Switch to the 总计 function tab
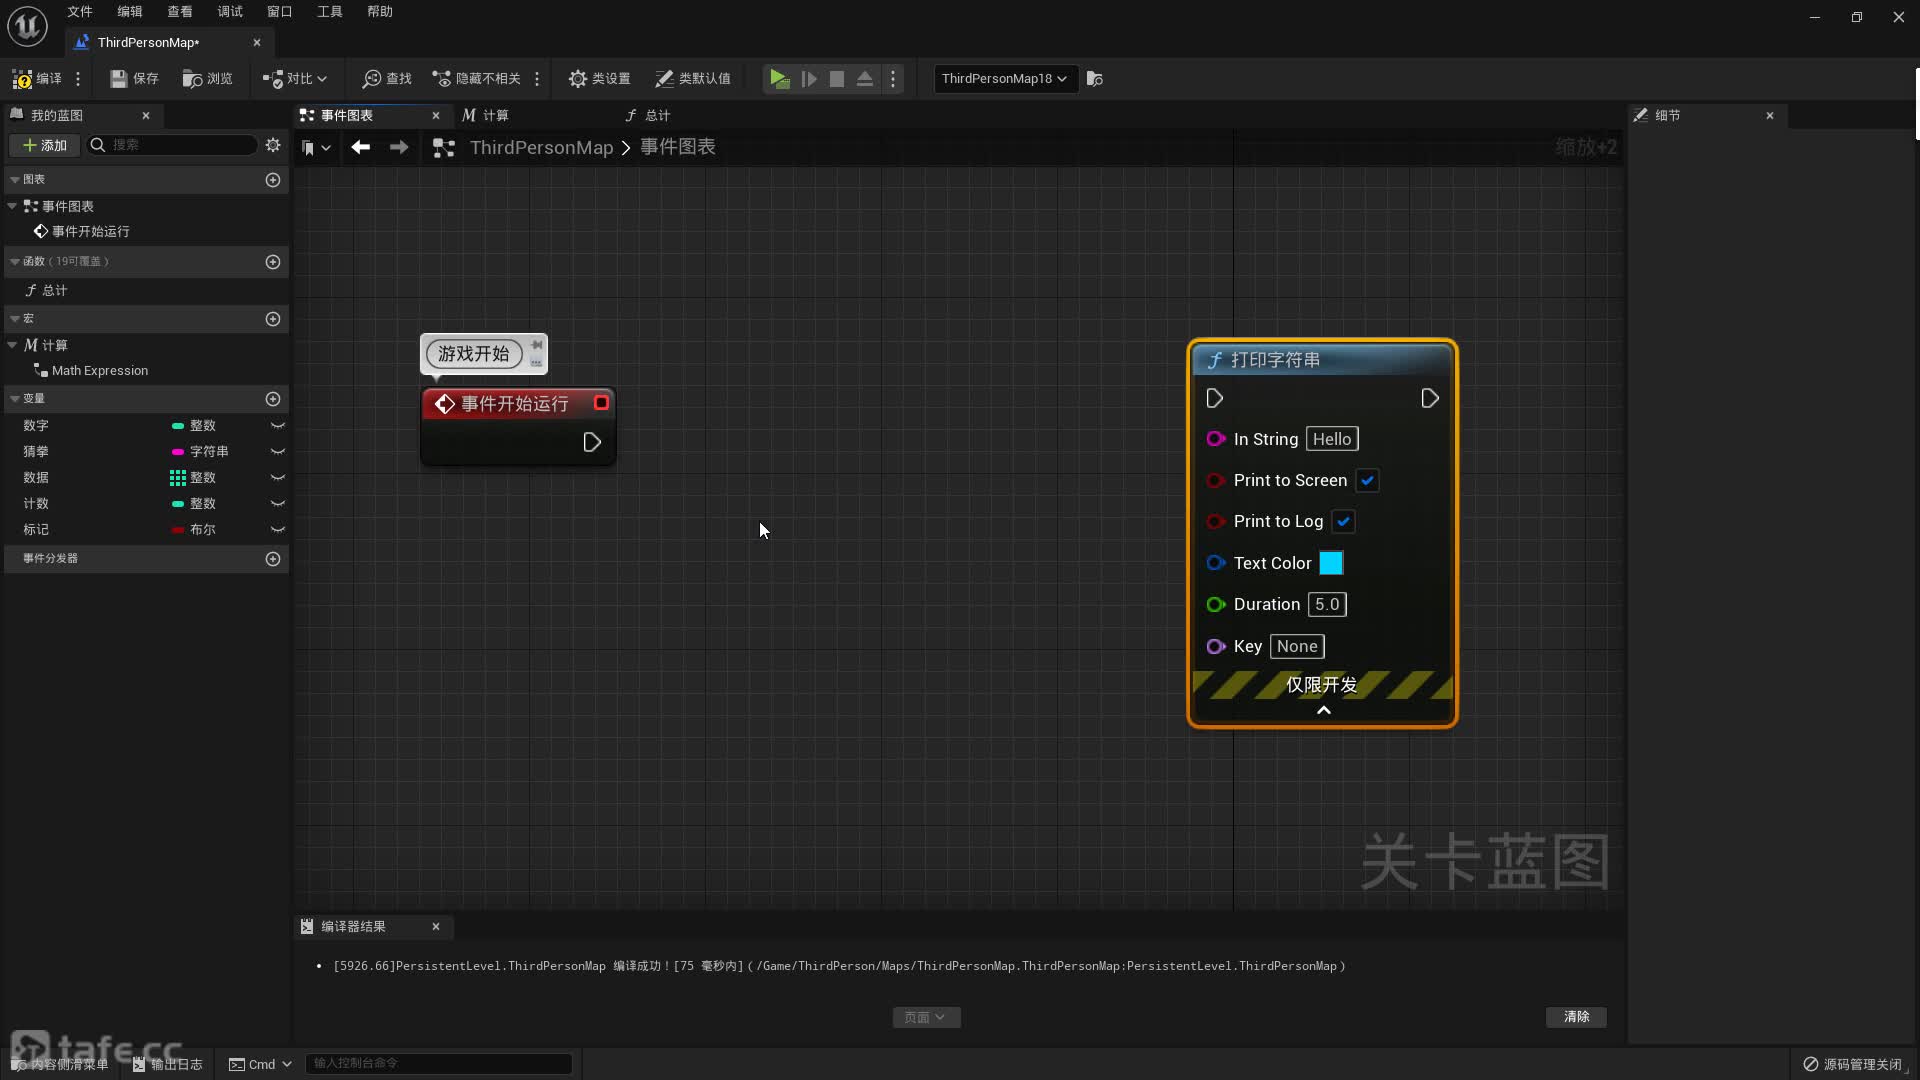Viewport: 1920px width, 1080px height. pos(648,115)
